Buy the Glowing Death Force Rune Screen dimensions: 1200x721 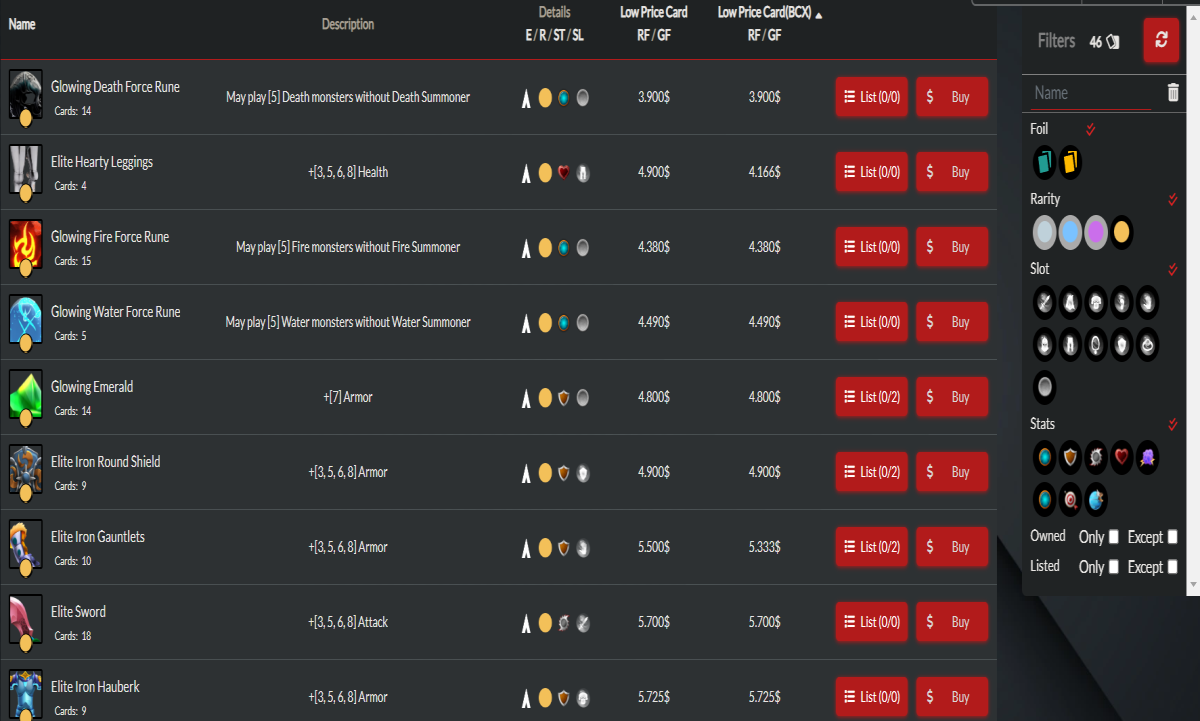tap(952, 97)
